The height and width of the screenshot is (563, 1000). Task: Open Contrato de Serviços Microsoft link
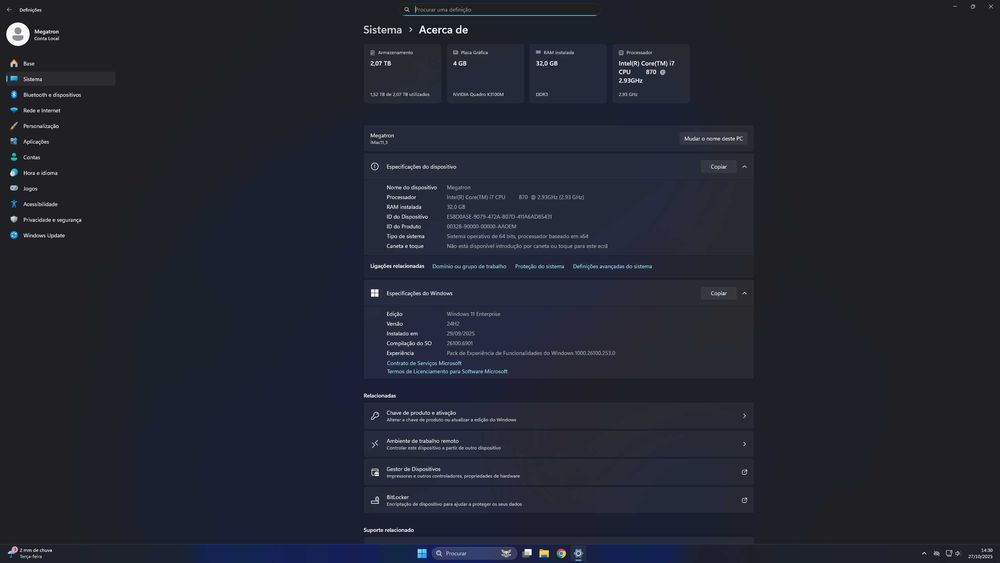pos(424,363)
